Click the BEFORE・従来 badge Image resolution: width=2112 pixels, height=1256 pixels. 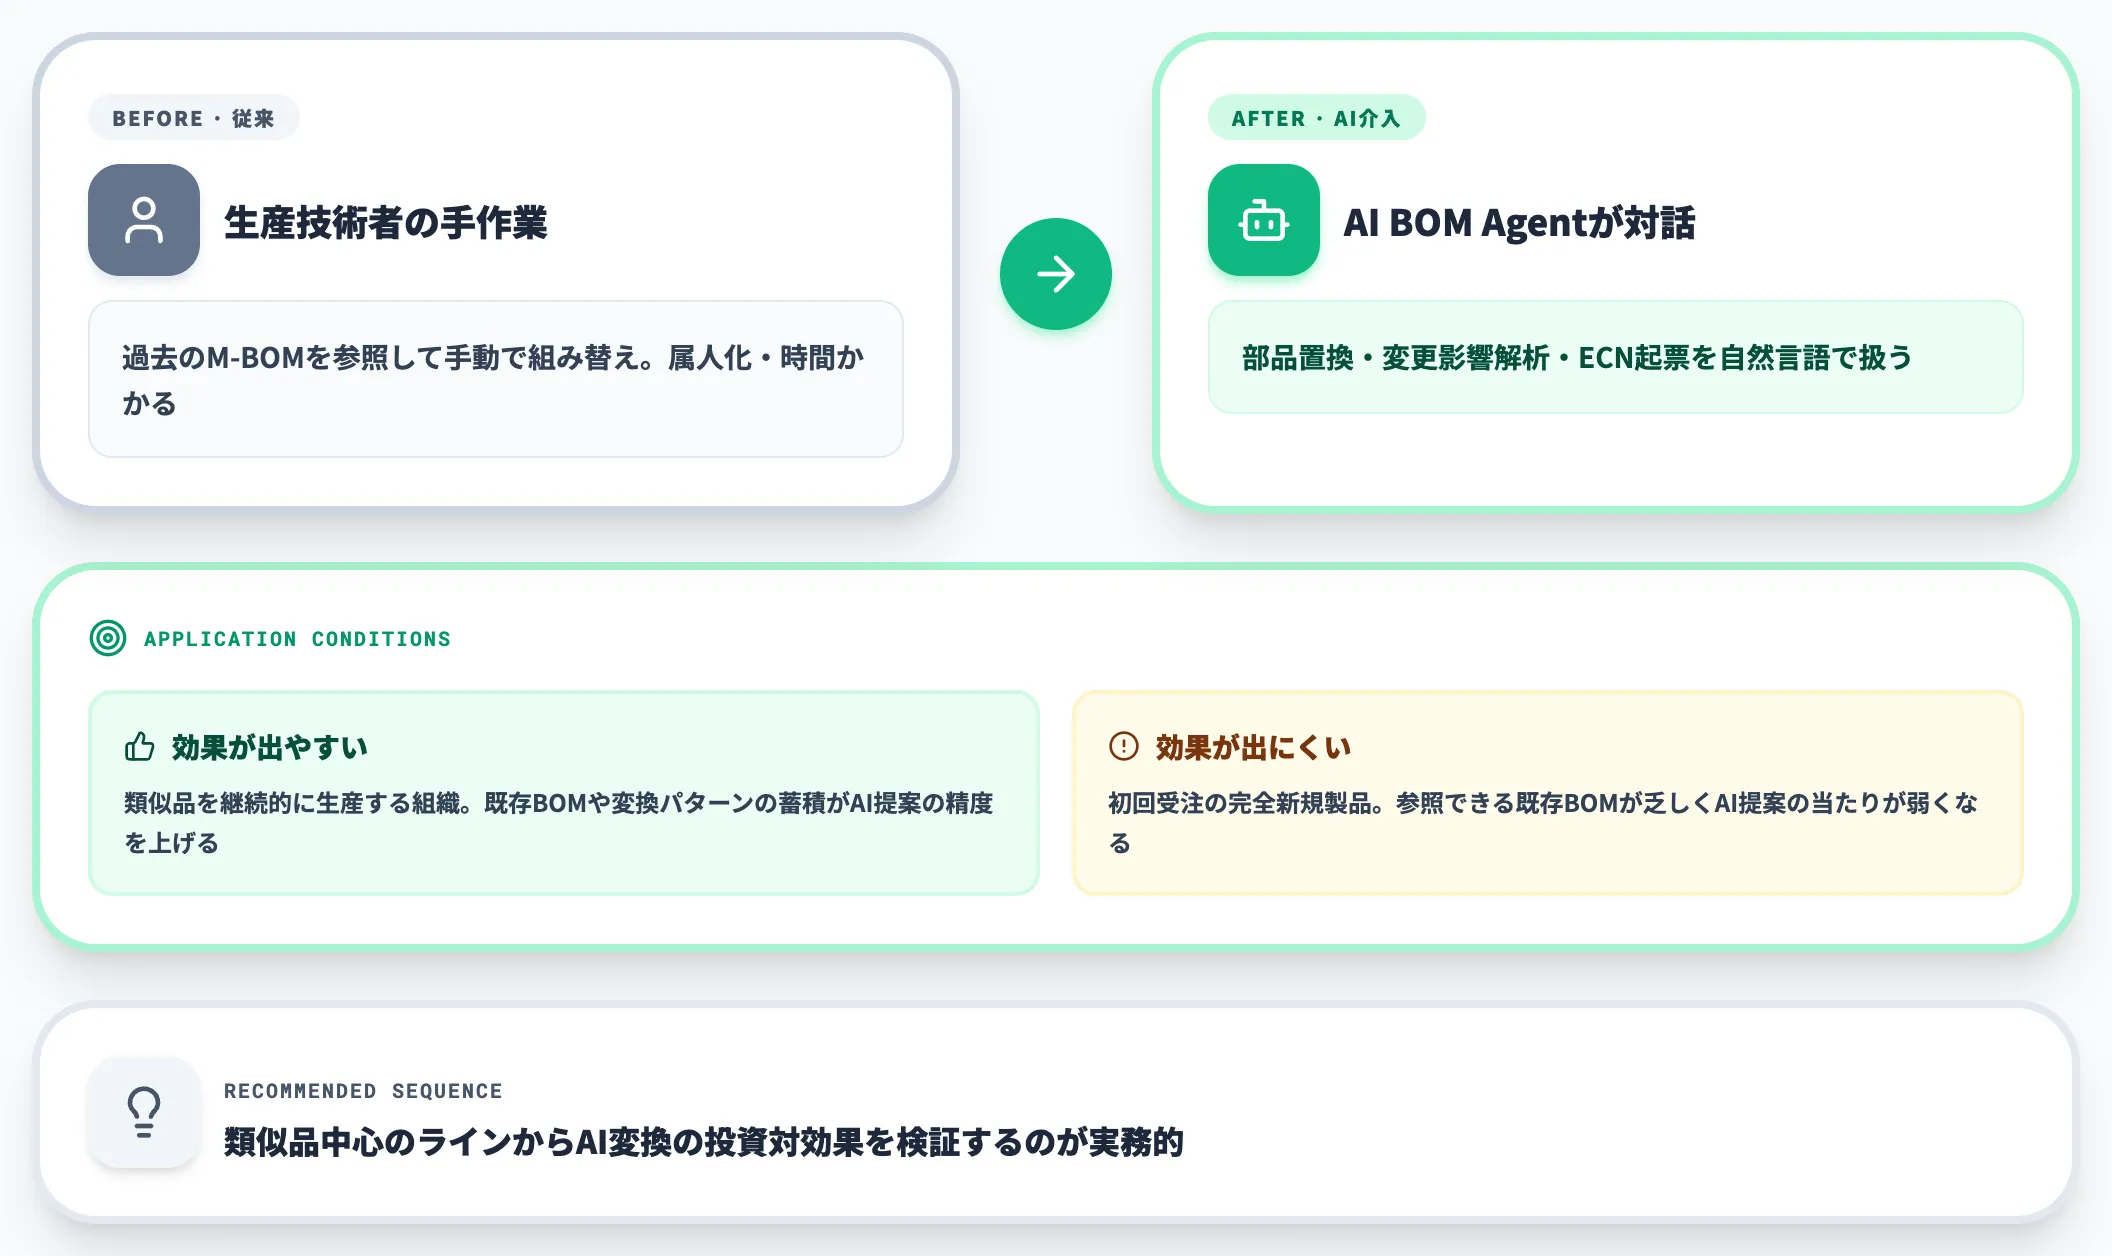[194, 118]
